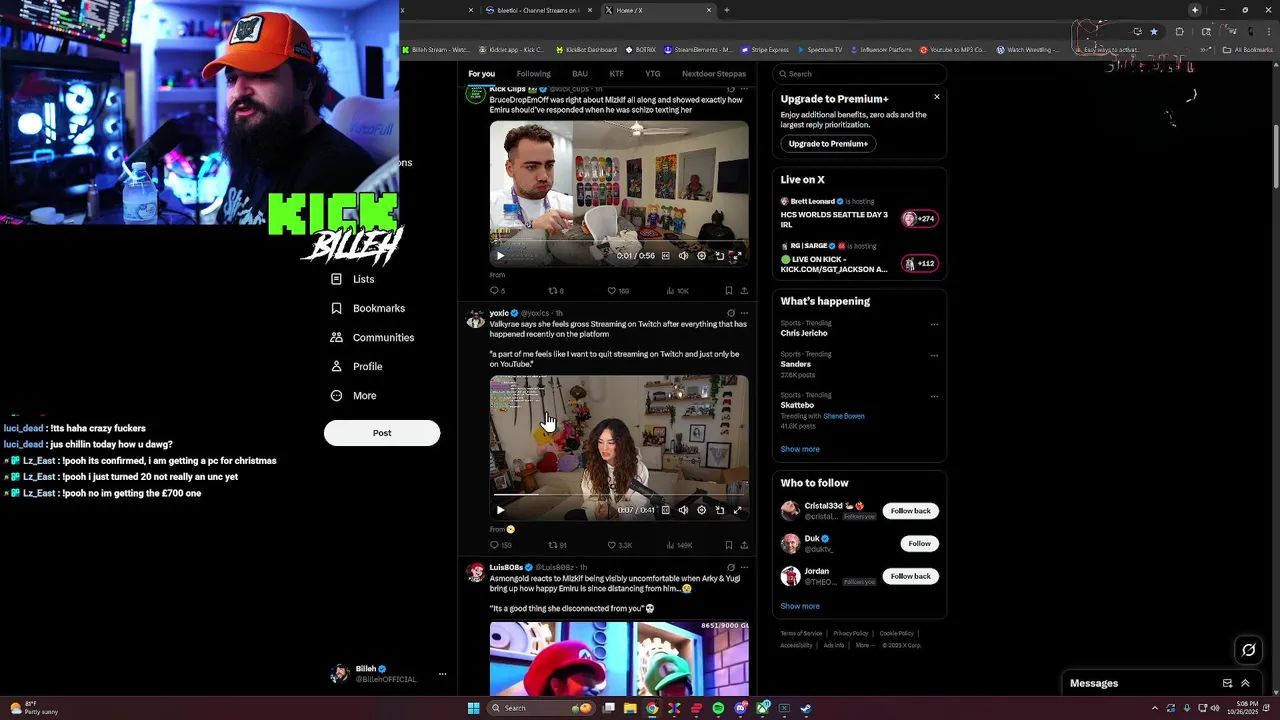Open the Lists icon in X sidebar
1280x720 pixels.
click(x=337, y=279)
